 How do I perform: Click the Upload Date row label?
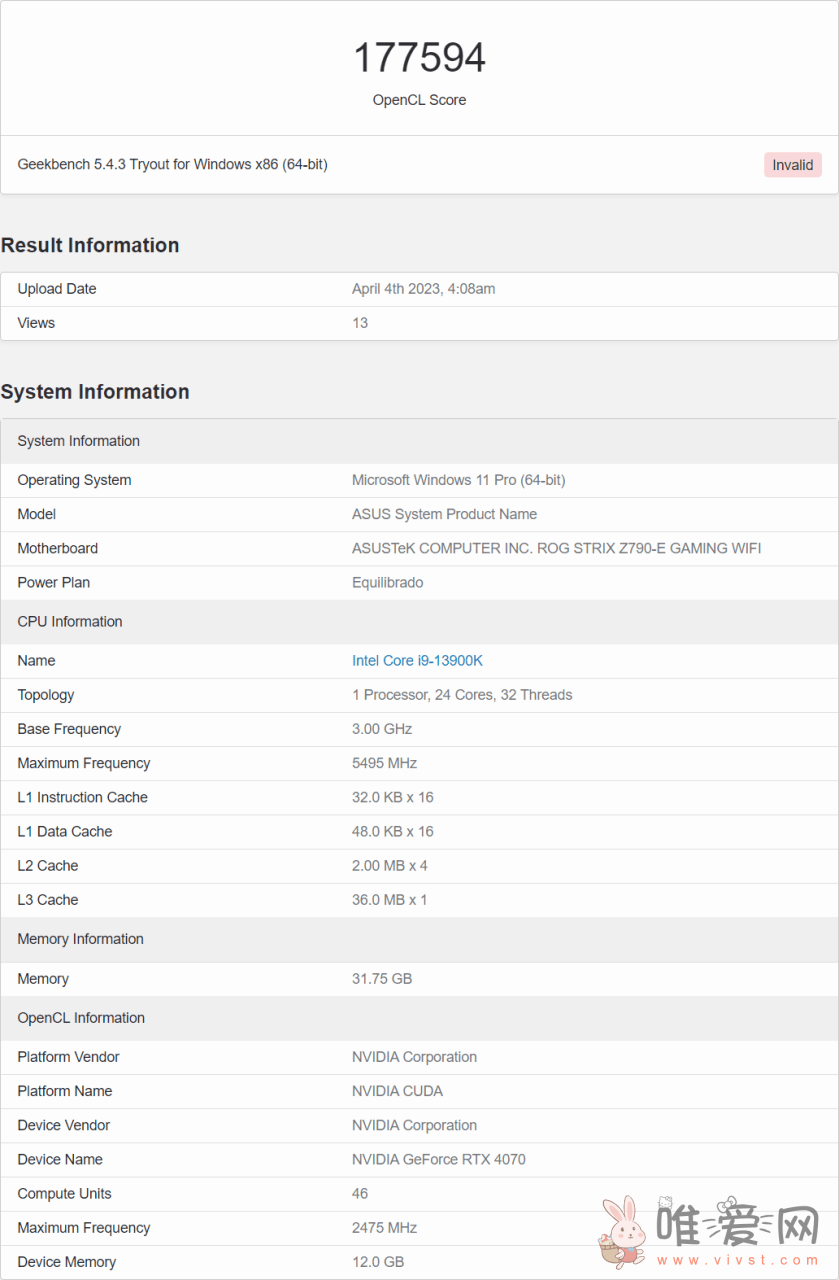[x=57, y=289]
